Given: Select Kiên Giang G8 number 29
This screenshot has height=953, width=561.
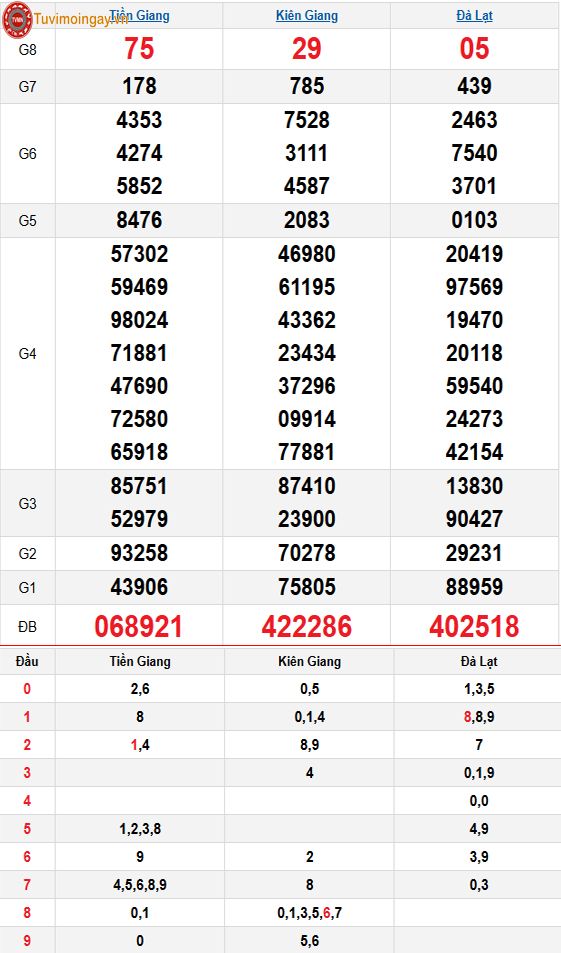Looking at the screenshot, I should [306, 49].
